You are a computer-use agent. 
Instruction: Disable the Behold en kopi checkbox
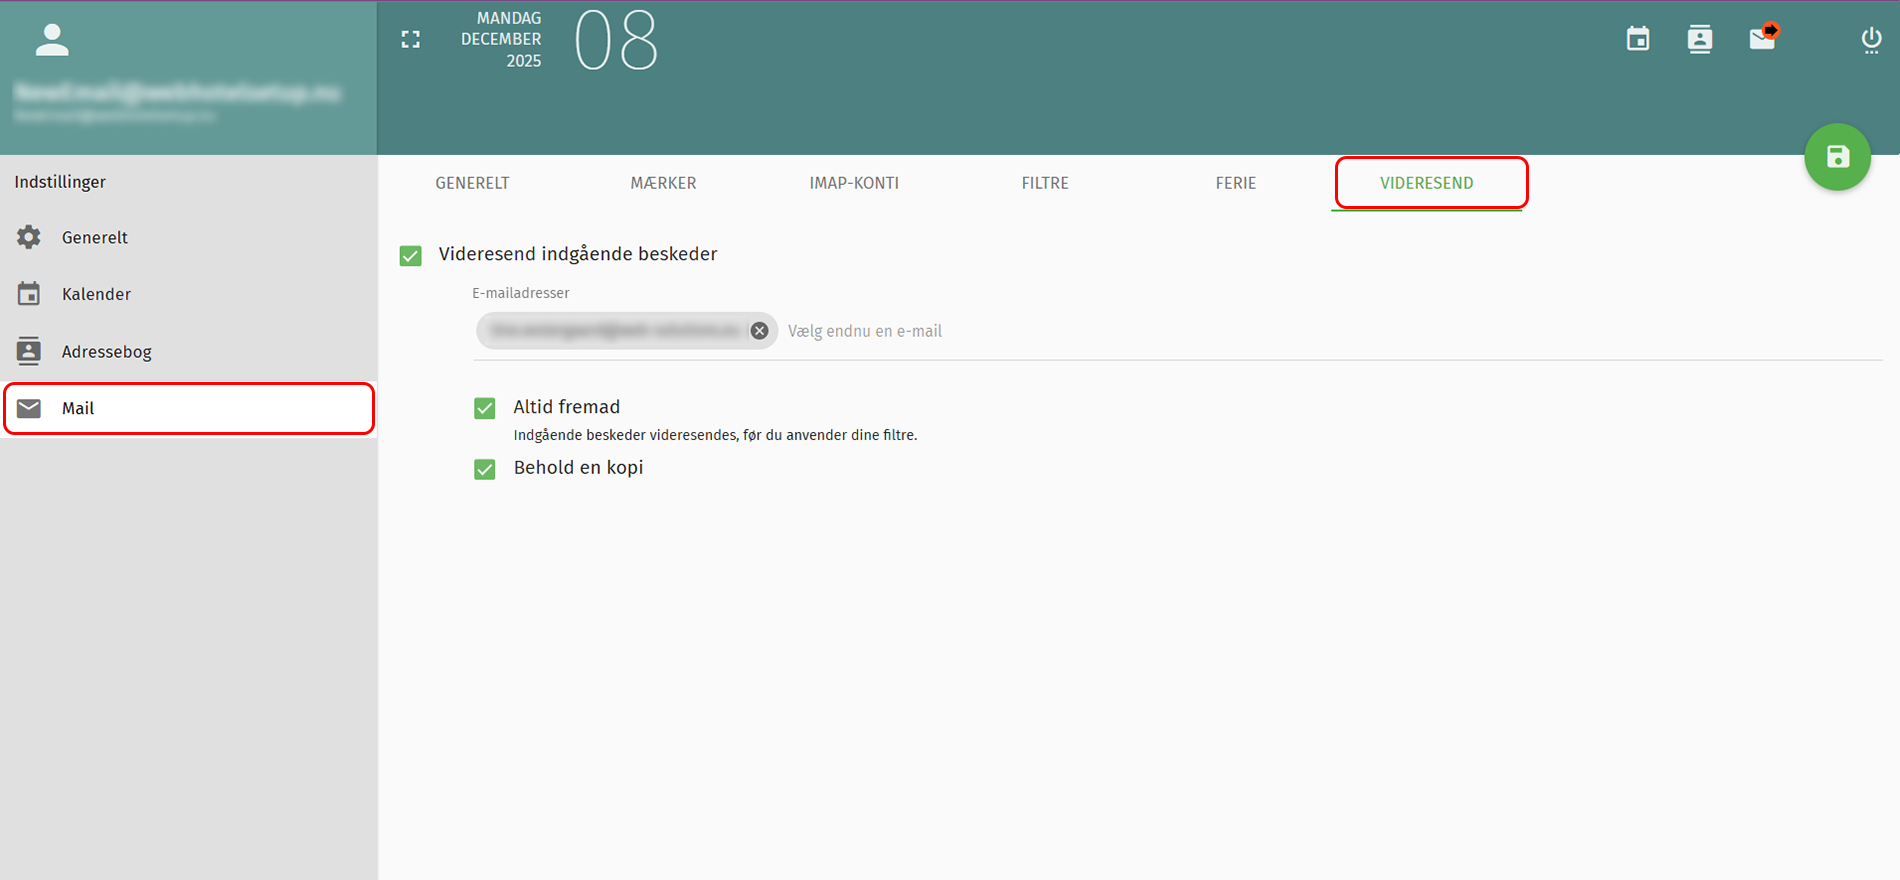coord(485,469)
